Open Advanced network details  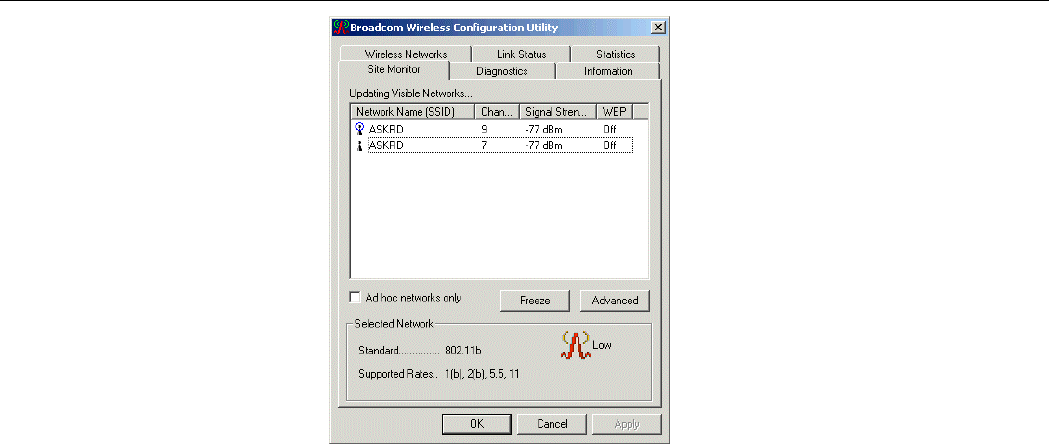(x=615, y=300)
